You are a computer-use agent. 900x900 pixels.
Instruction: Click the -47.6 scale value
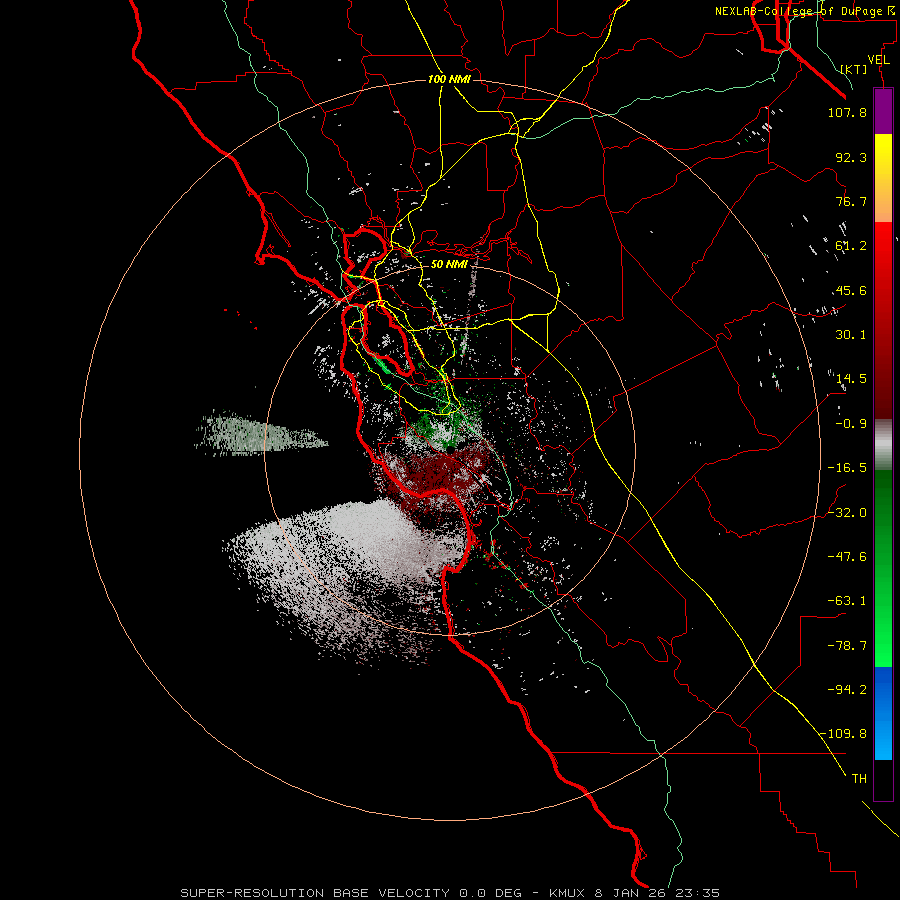pyautogui.click(x=847, y=557)
